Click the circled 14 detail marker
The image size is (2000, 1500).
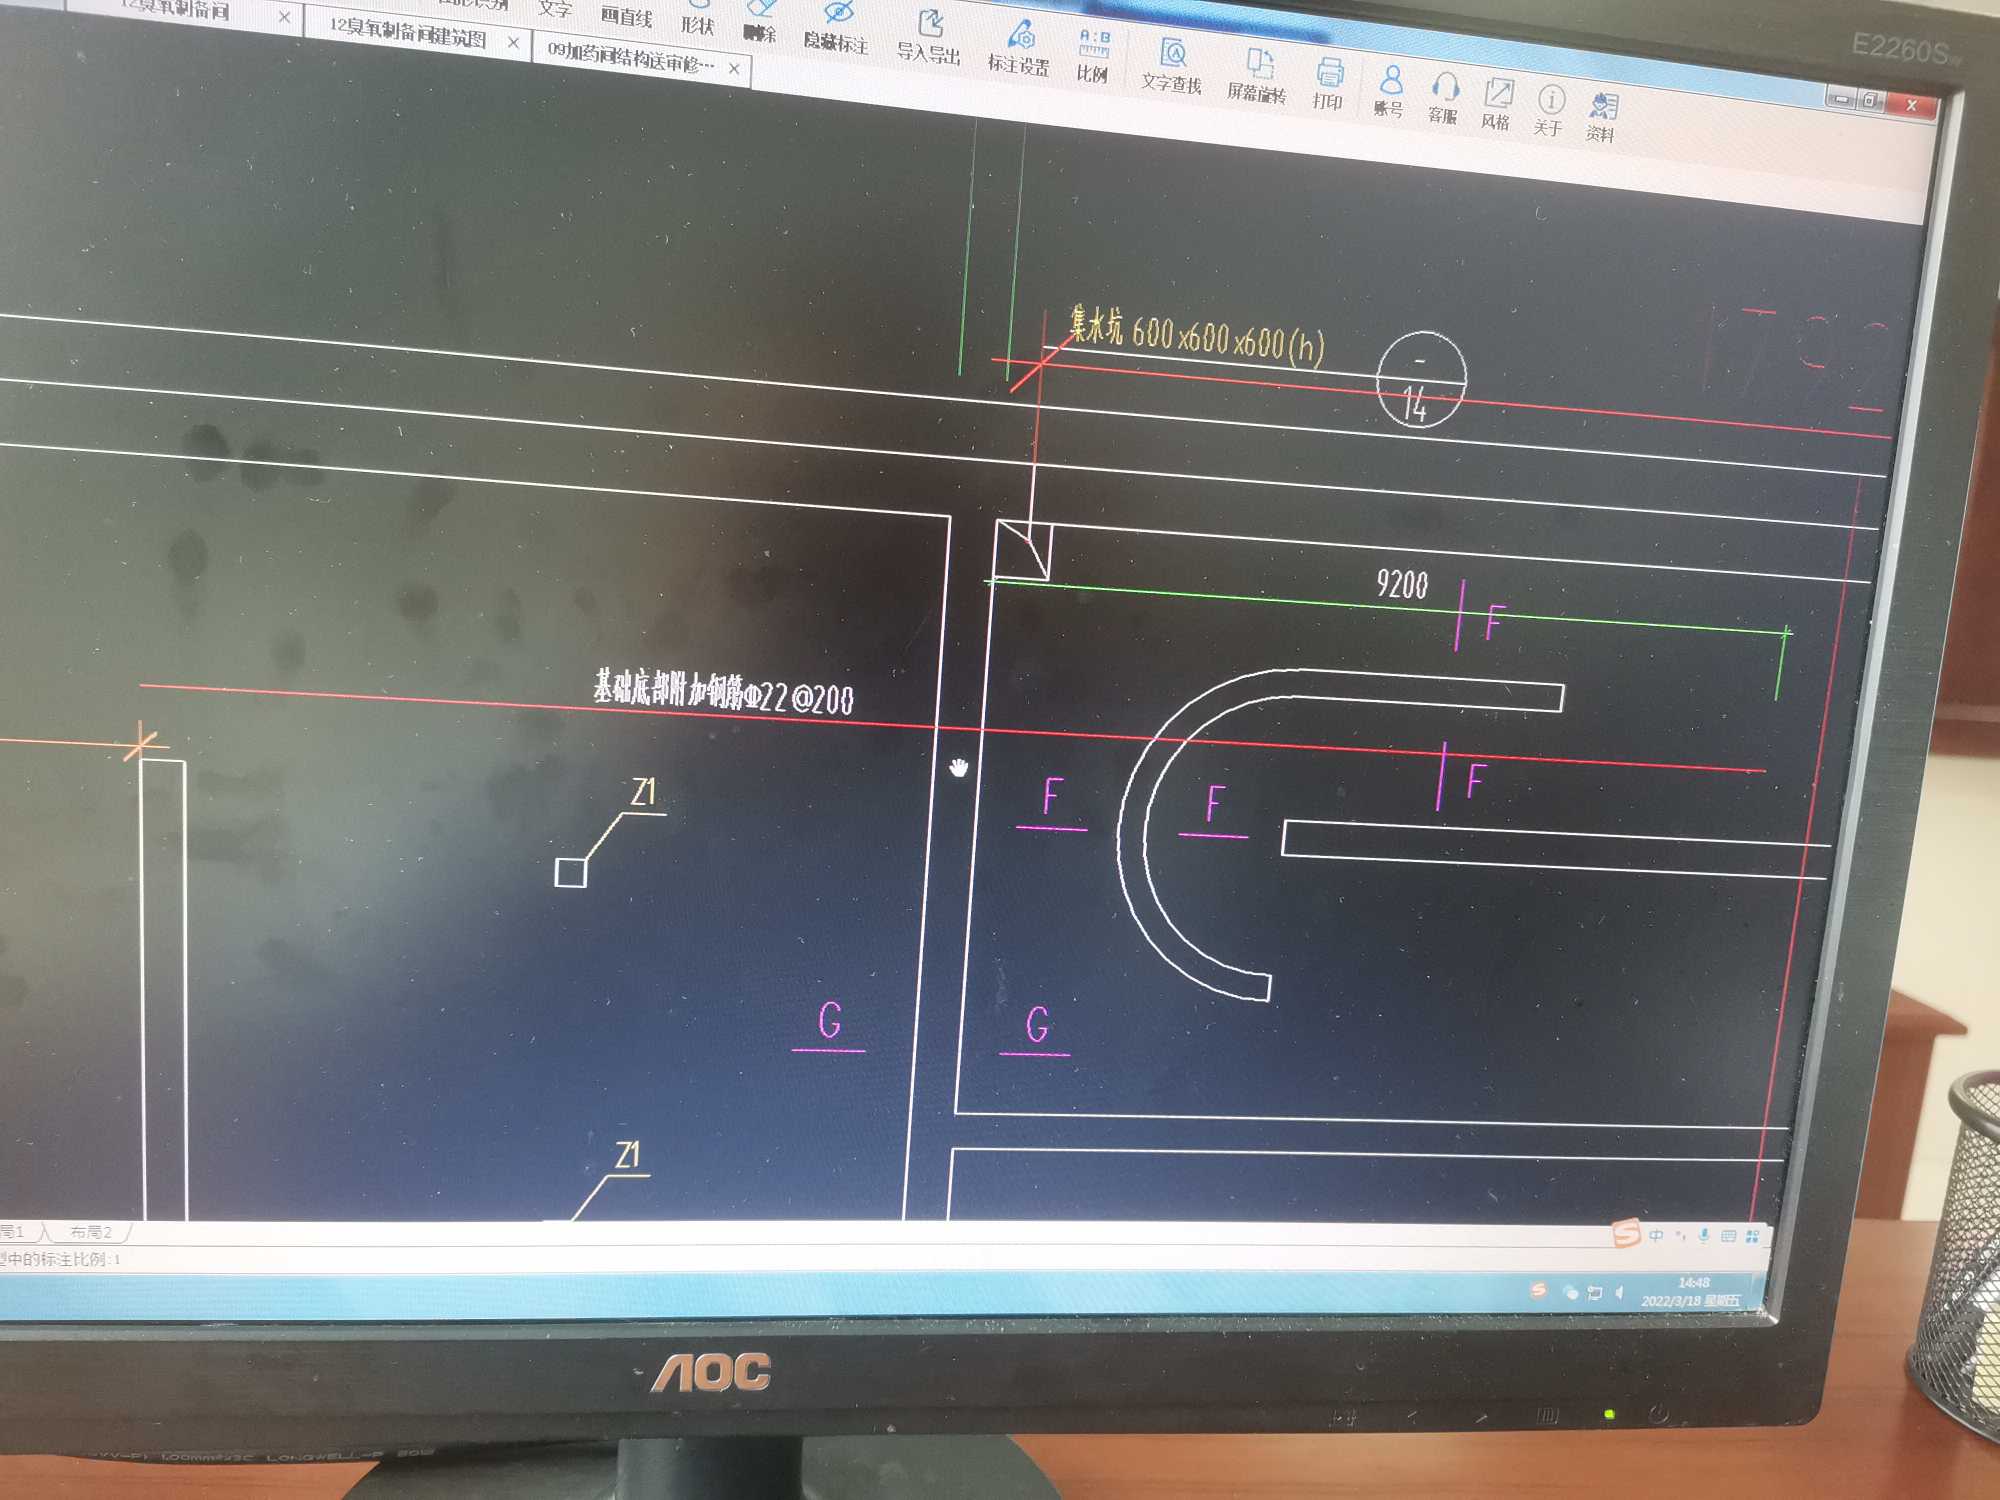[x=1421, y=379]
